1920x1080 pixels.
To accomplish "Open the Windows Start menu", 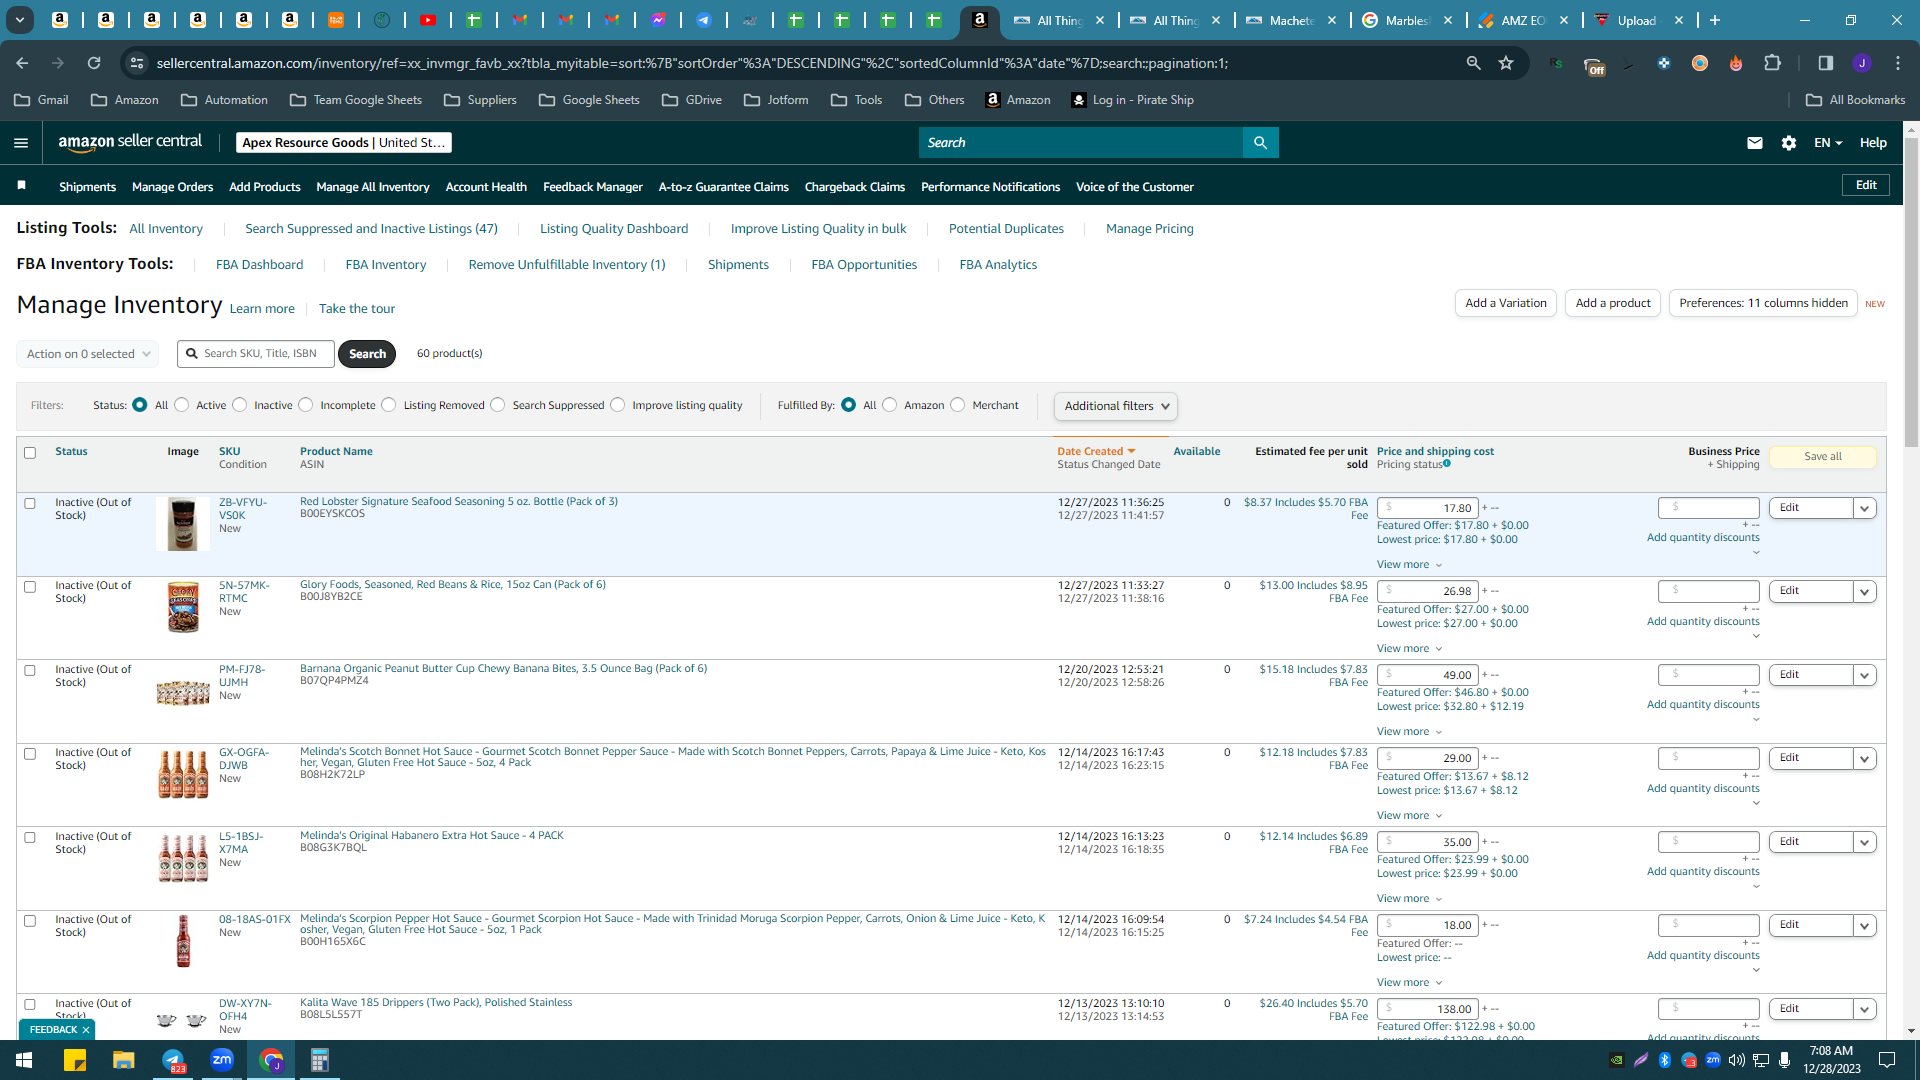I will [24, 1060].
